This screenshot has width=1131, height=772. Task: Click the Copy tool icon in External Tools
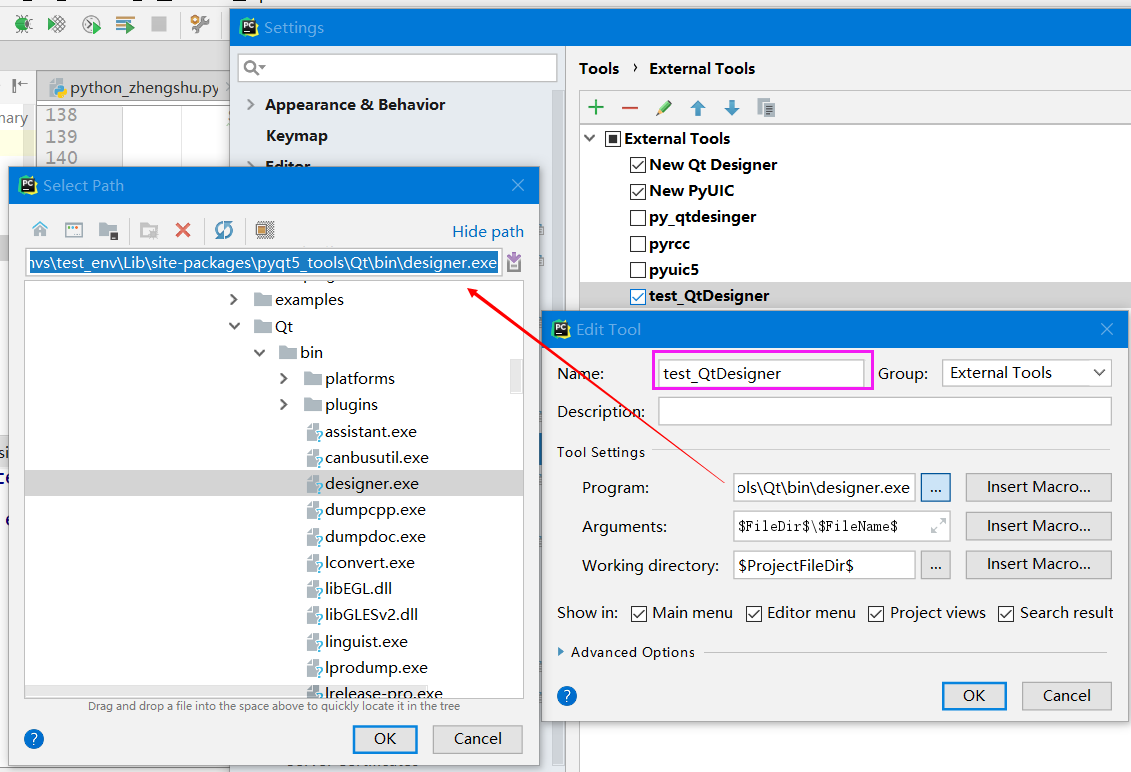pyautogui.click(x=766, y=108)
